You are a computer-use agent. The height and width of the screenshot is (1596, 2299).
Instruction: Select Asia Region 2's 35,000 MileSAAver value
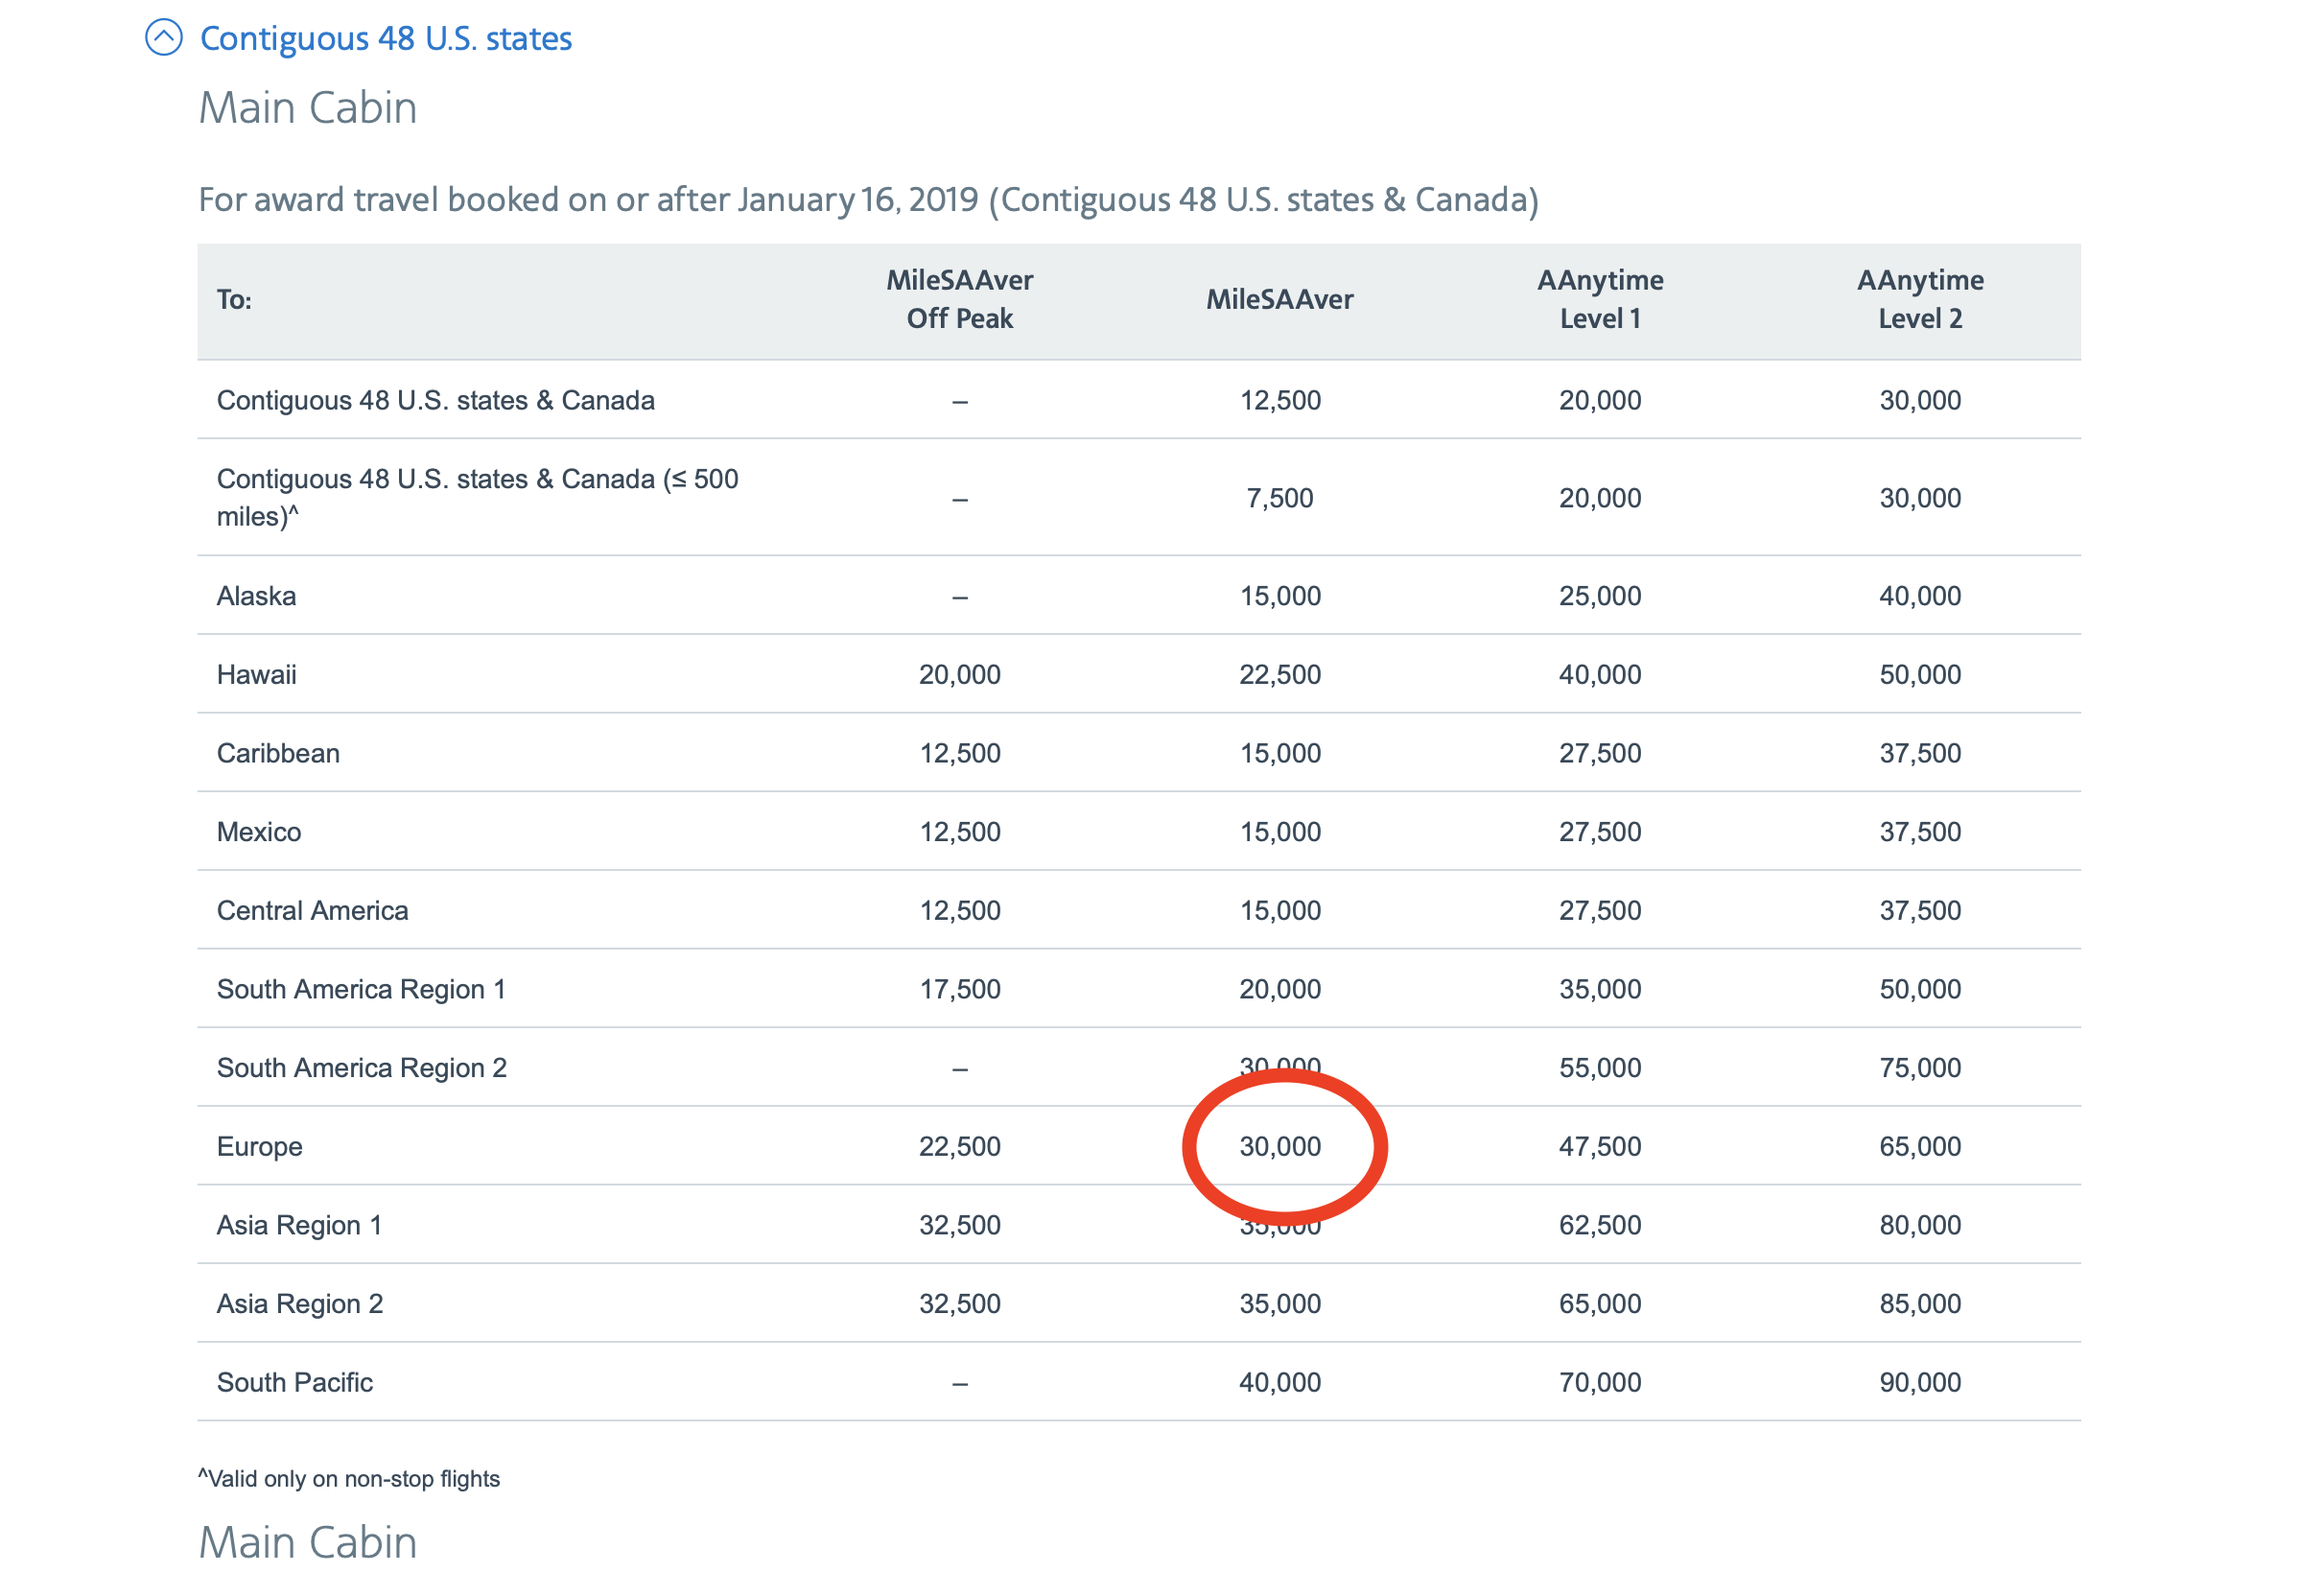1280,1304
